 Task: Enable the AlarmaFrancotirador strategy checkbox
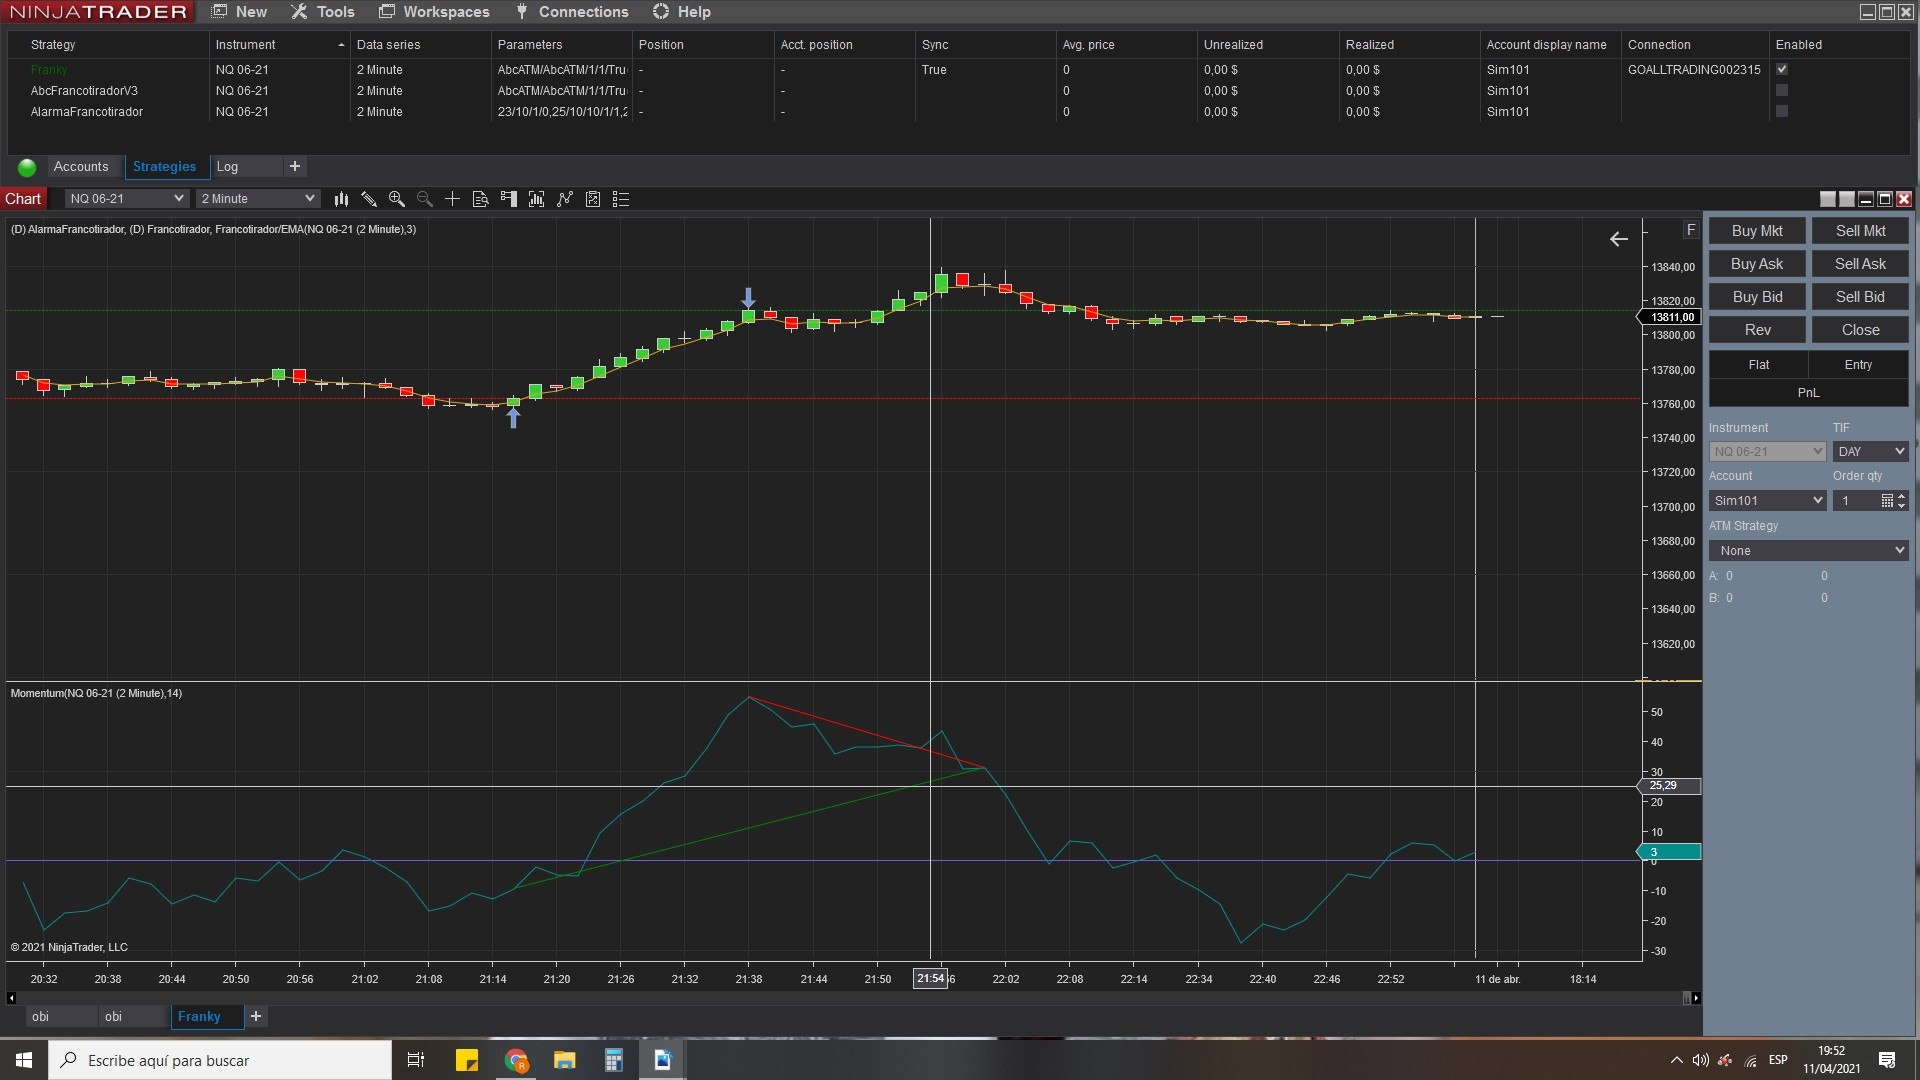click(1782, 111)
